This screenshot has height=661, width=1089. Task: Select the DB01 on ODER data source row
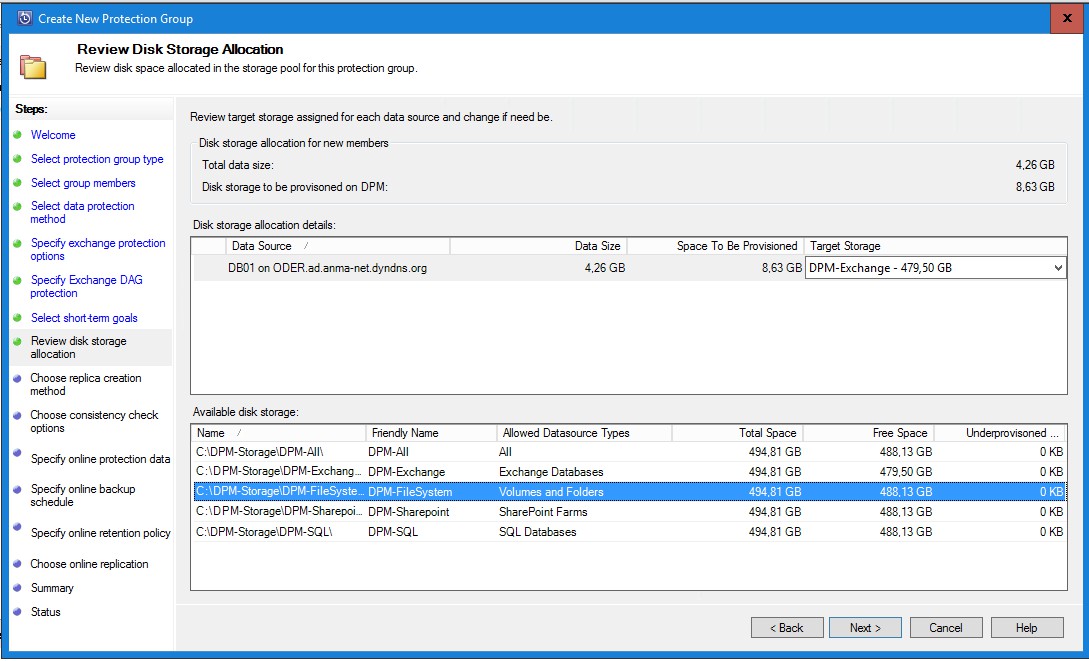[327, 268]
